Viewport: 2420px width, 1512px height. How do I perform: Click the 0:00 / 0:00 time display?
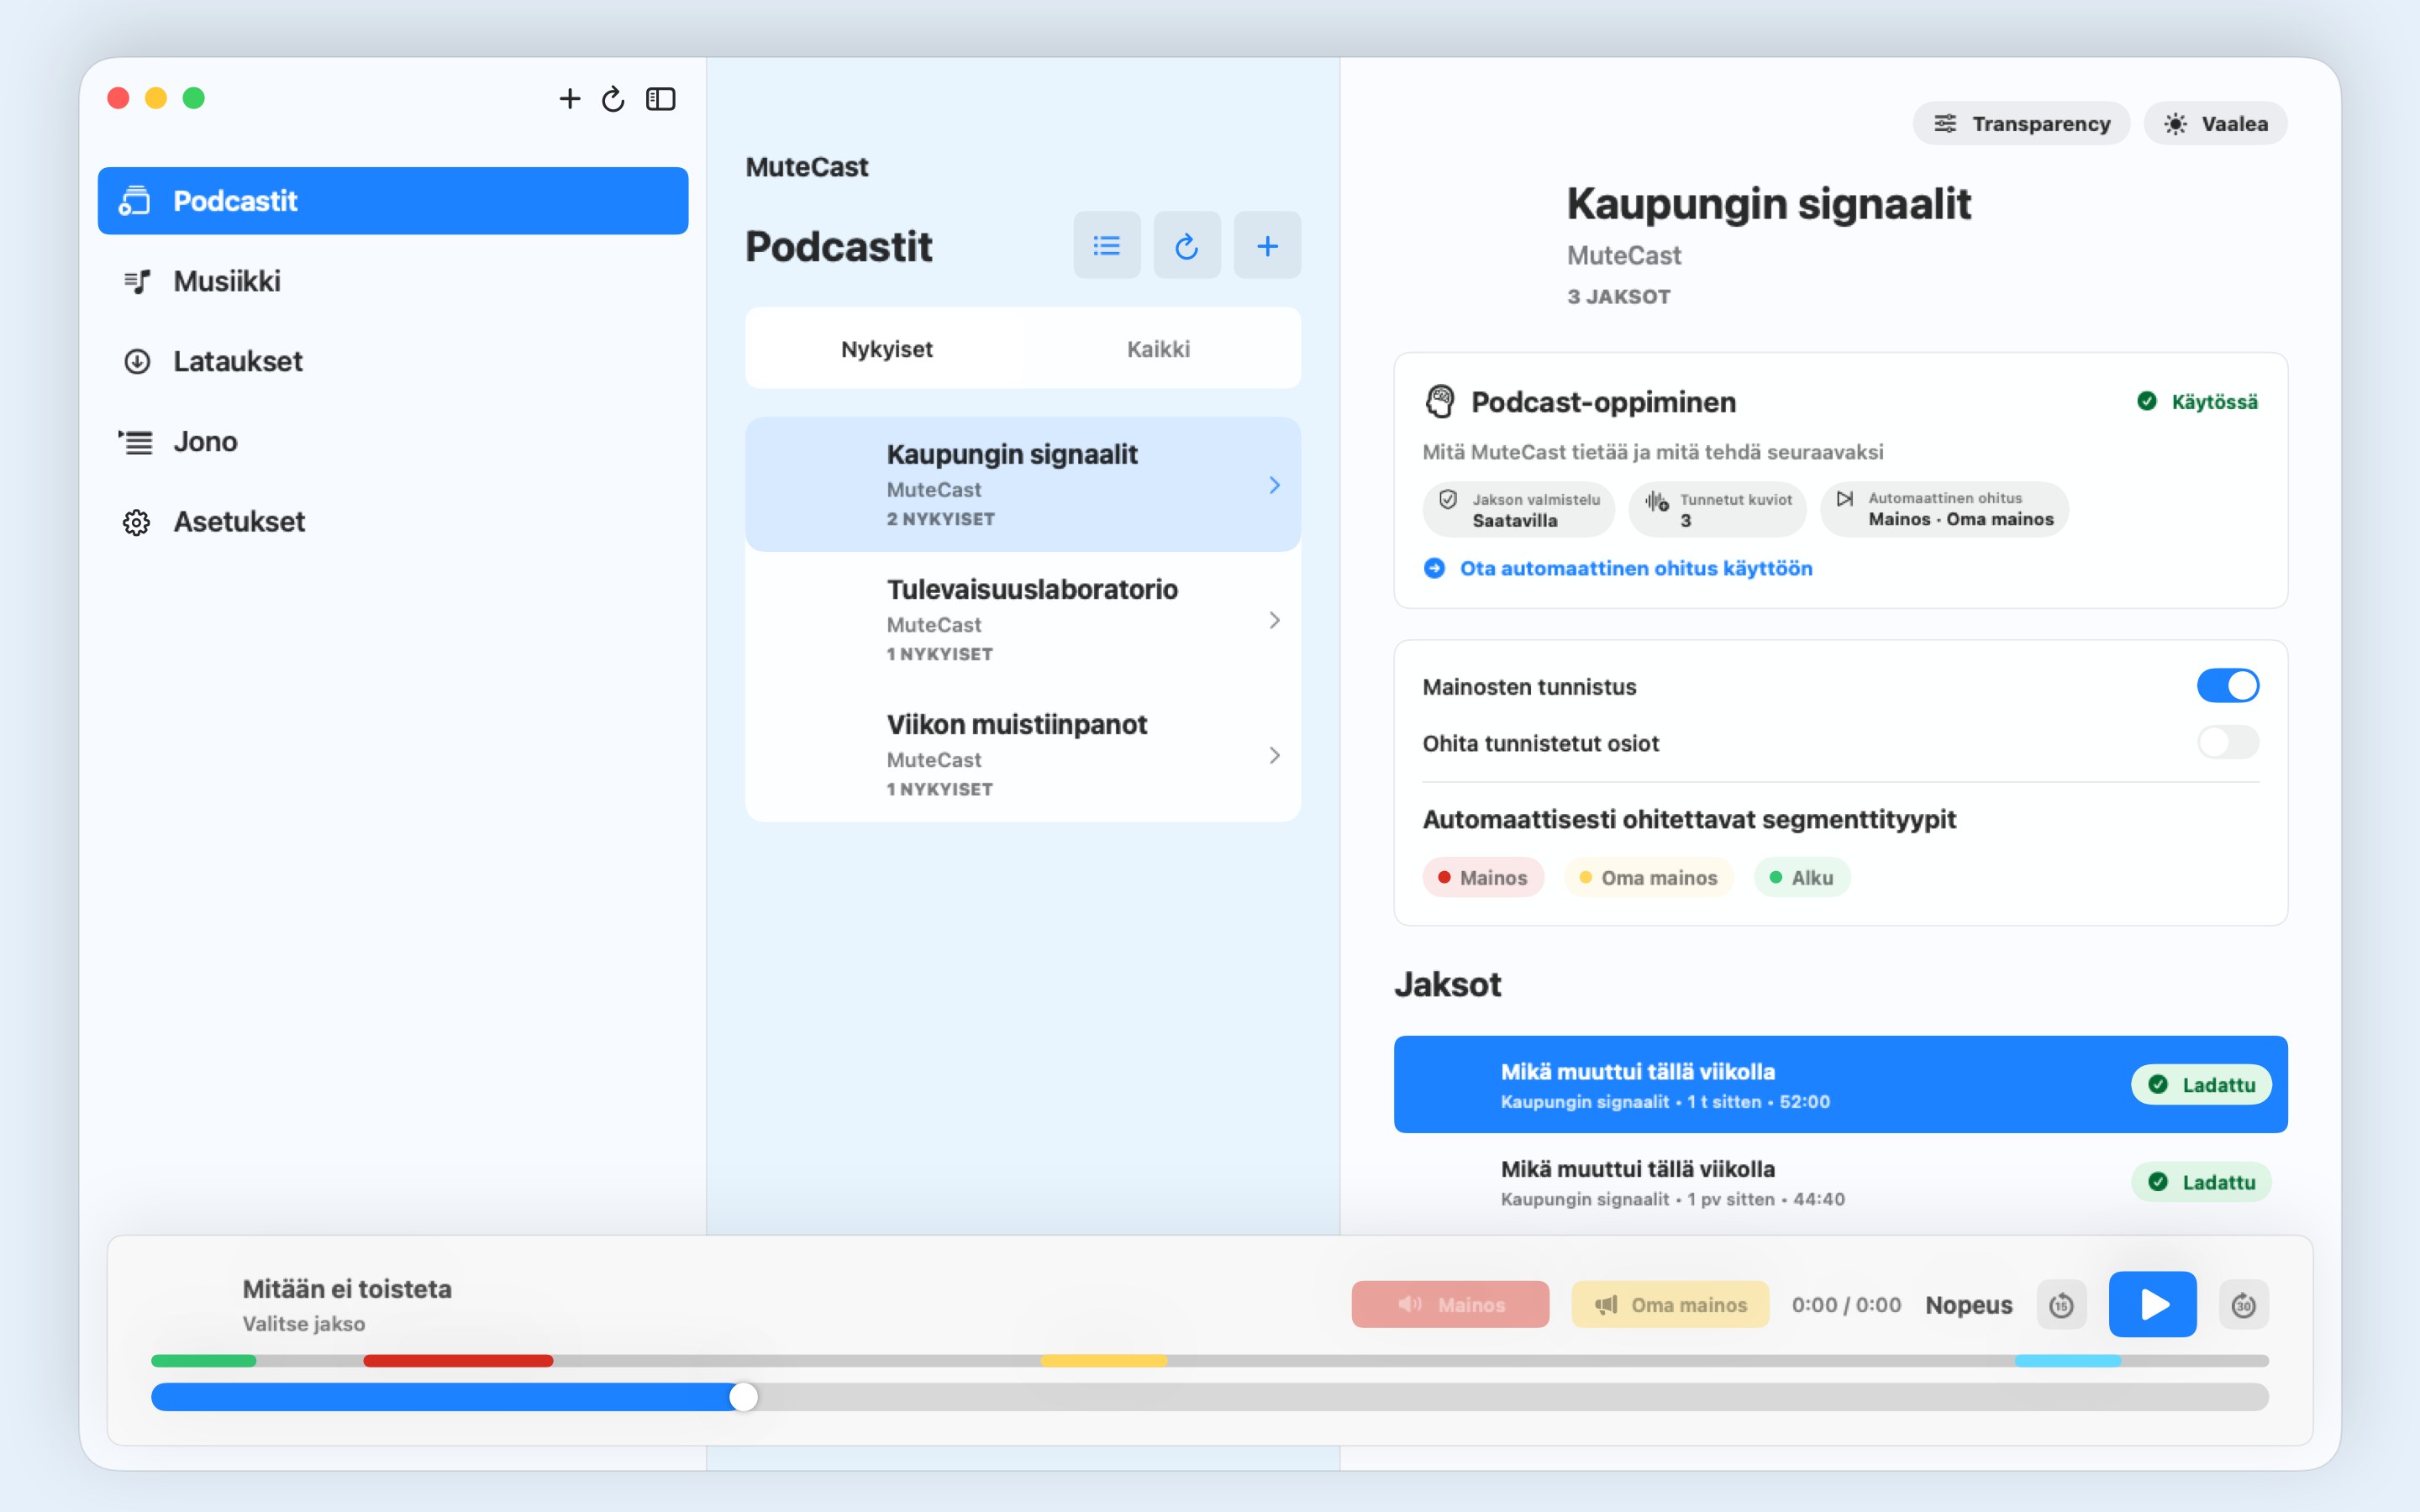click(1846, 1305)
